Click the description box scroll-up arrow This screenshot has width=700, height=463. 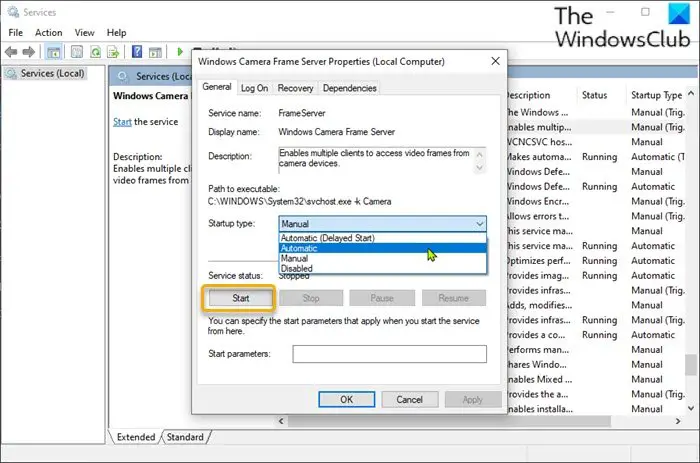click(x=479, y=154)
